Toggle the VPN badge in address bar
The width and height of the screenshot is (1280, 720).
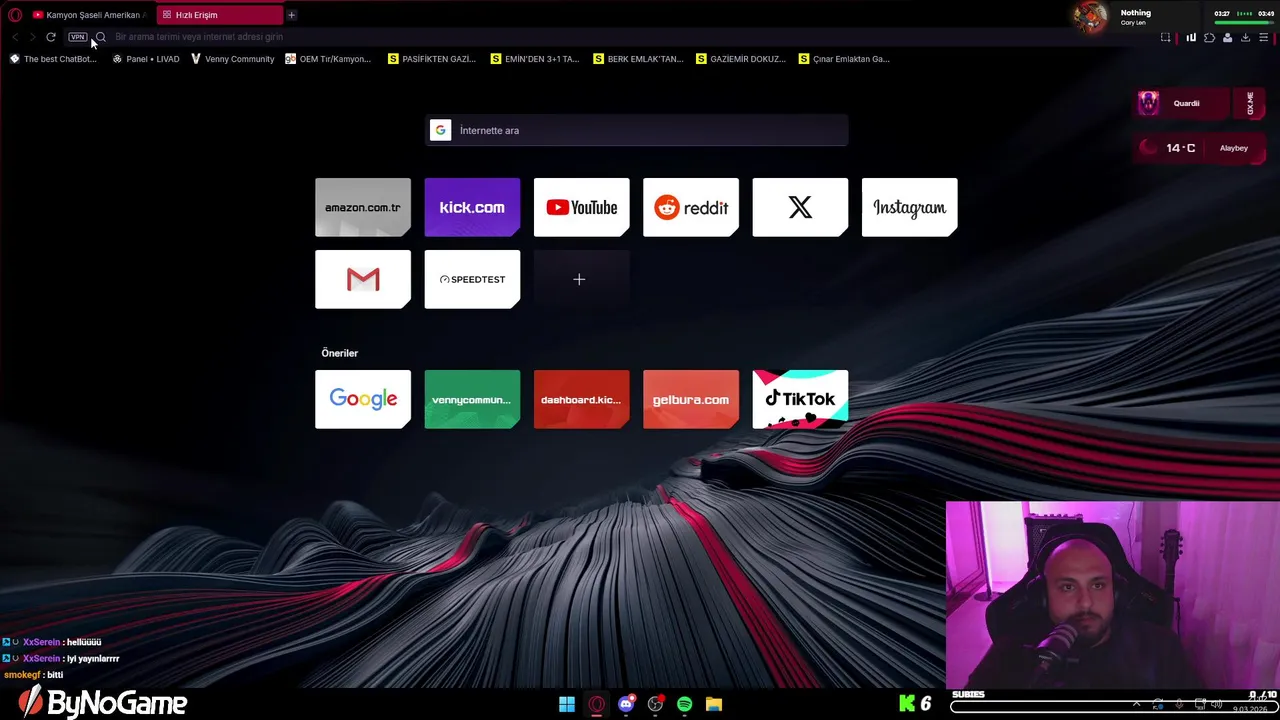78,37
